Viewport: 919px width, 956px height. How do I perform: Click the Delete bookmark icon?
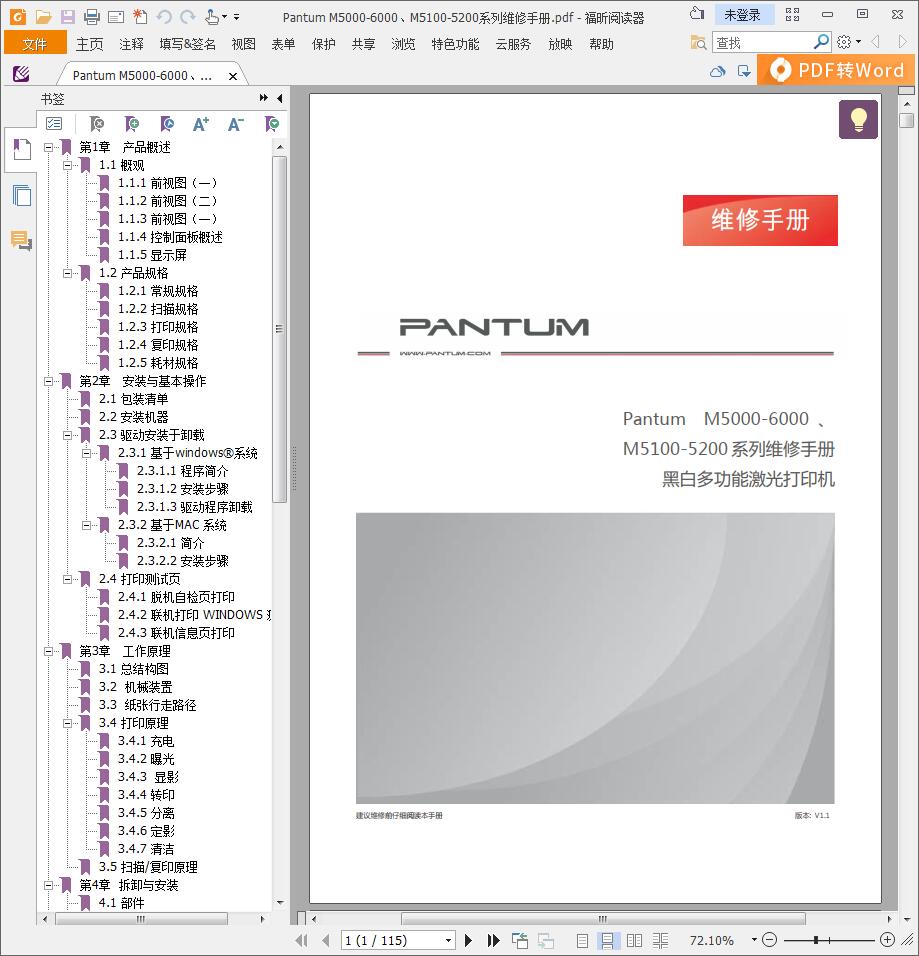point(96,124)
